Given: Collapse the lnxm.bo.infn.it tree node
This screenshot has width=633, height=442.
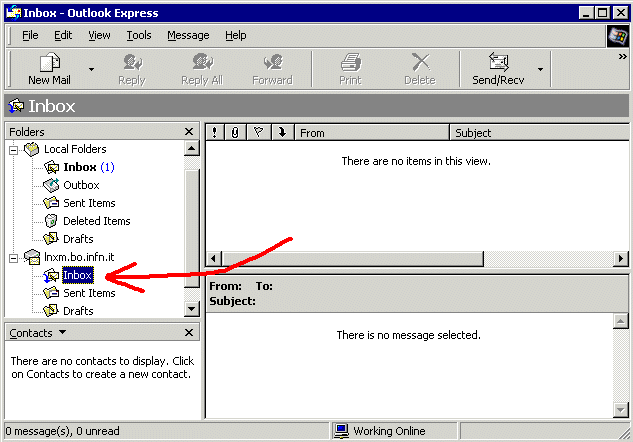Looking at the screenshot, I should [x=13, y=258].
